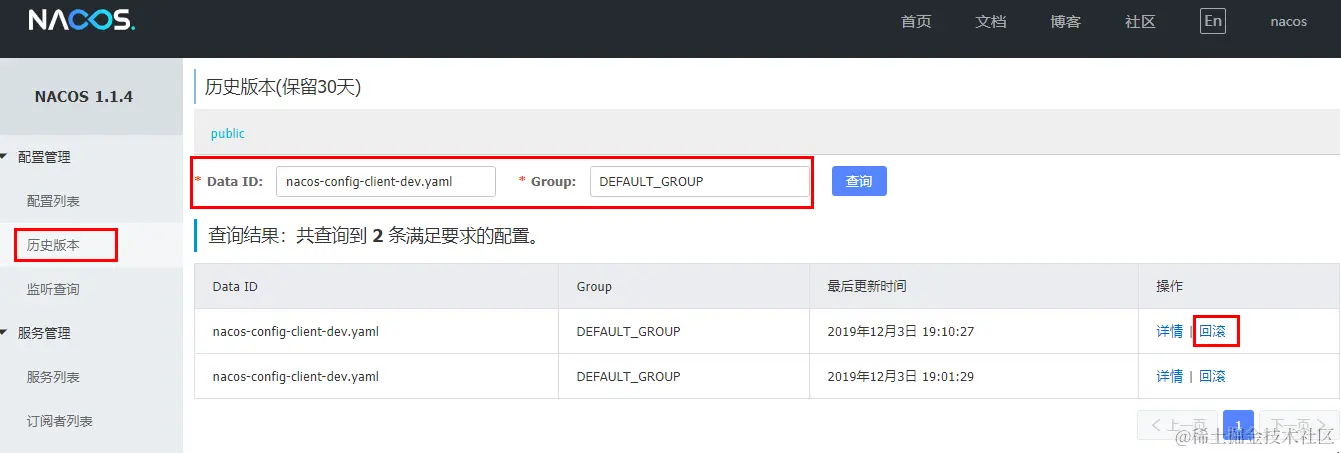1341x453 pixels.
Task: Click the 查询 query button
Action: tap(859, 181)
